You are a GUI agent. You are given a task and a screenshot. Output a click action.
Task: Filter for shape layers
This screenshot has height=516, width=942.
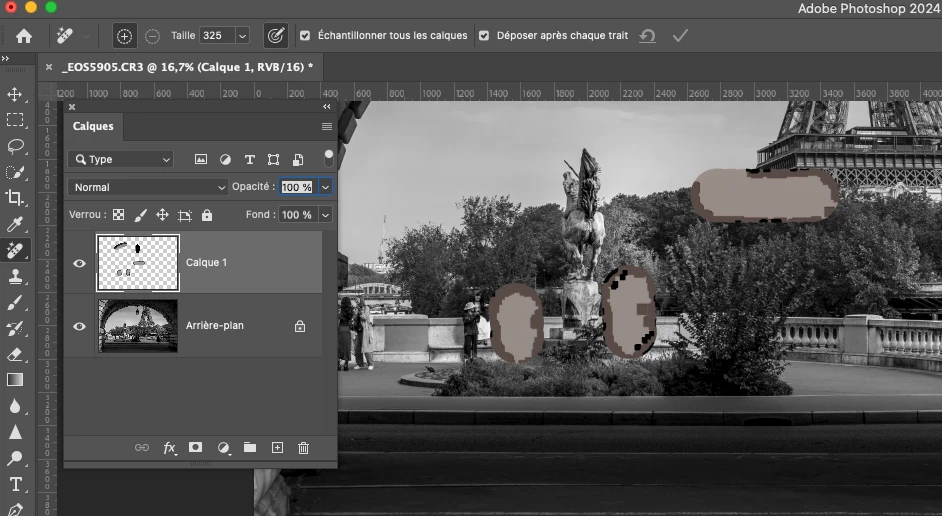[x=273, y=159]
